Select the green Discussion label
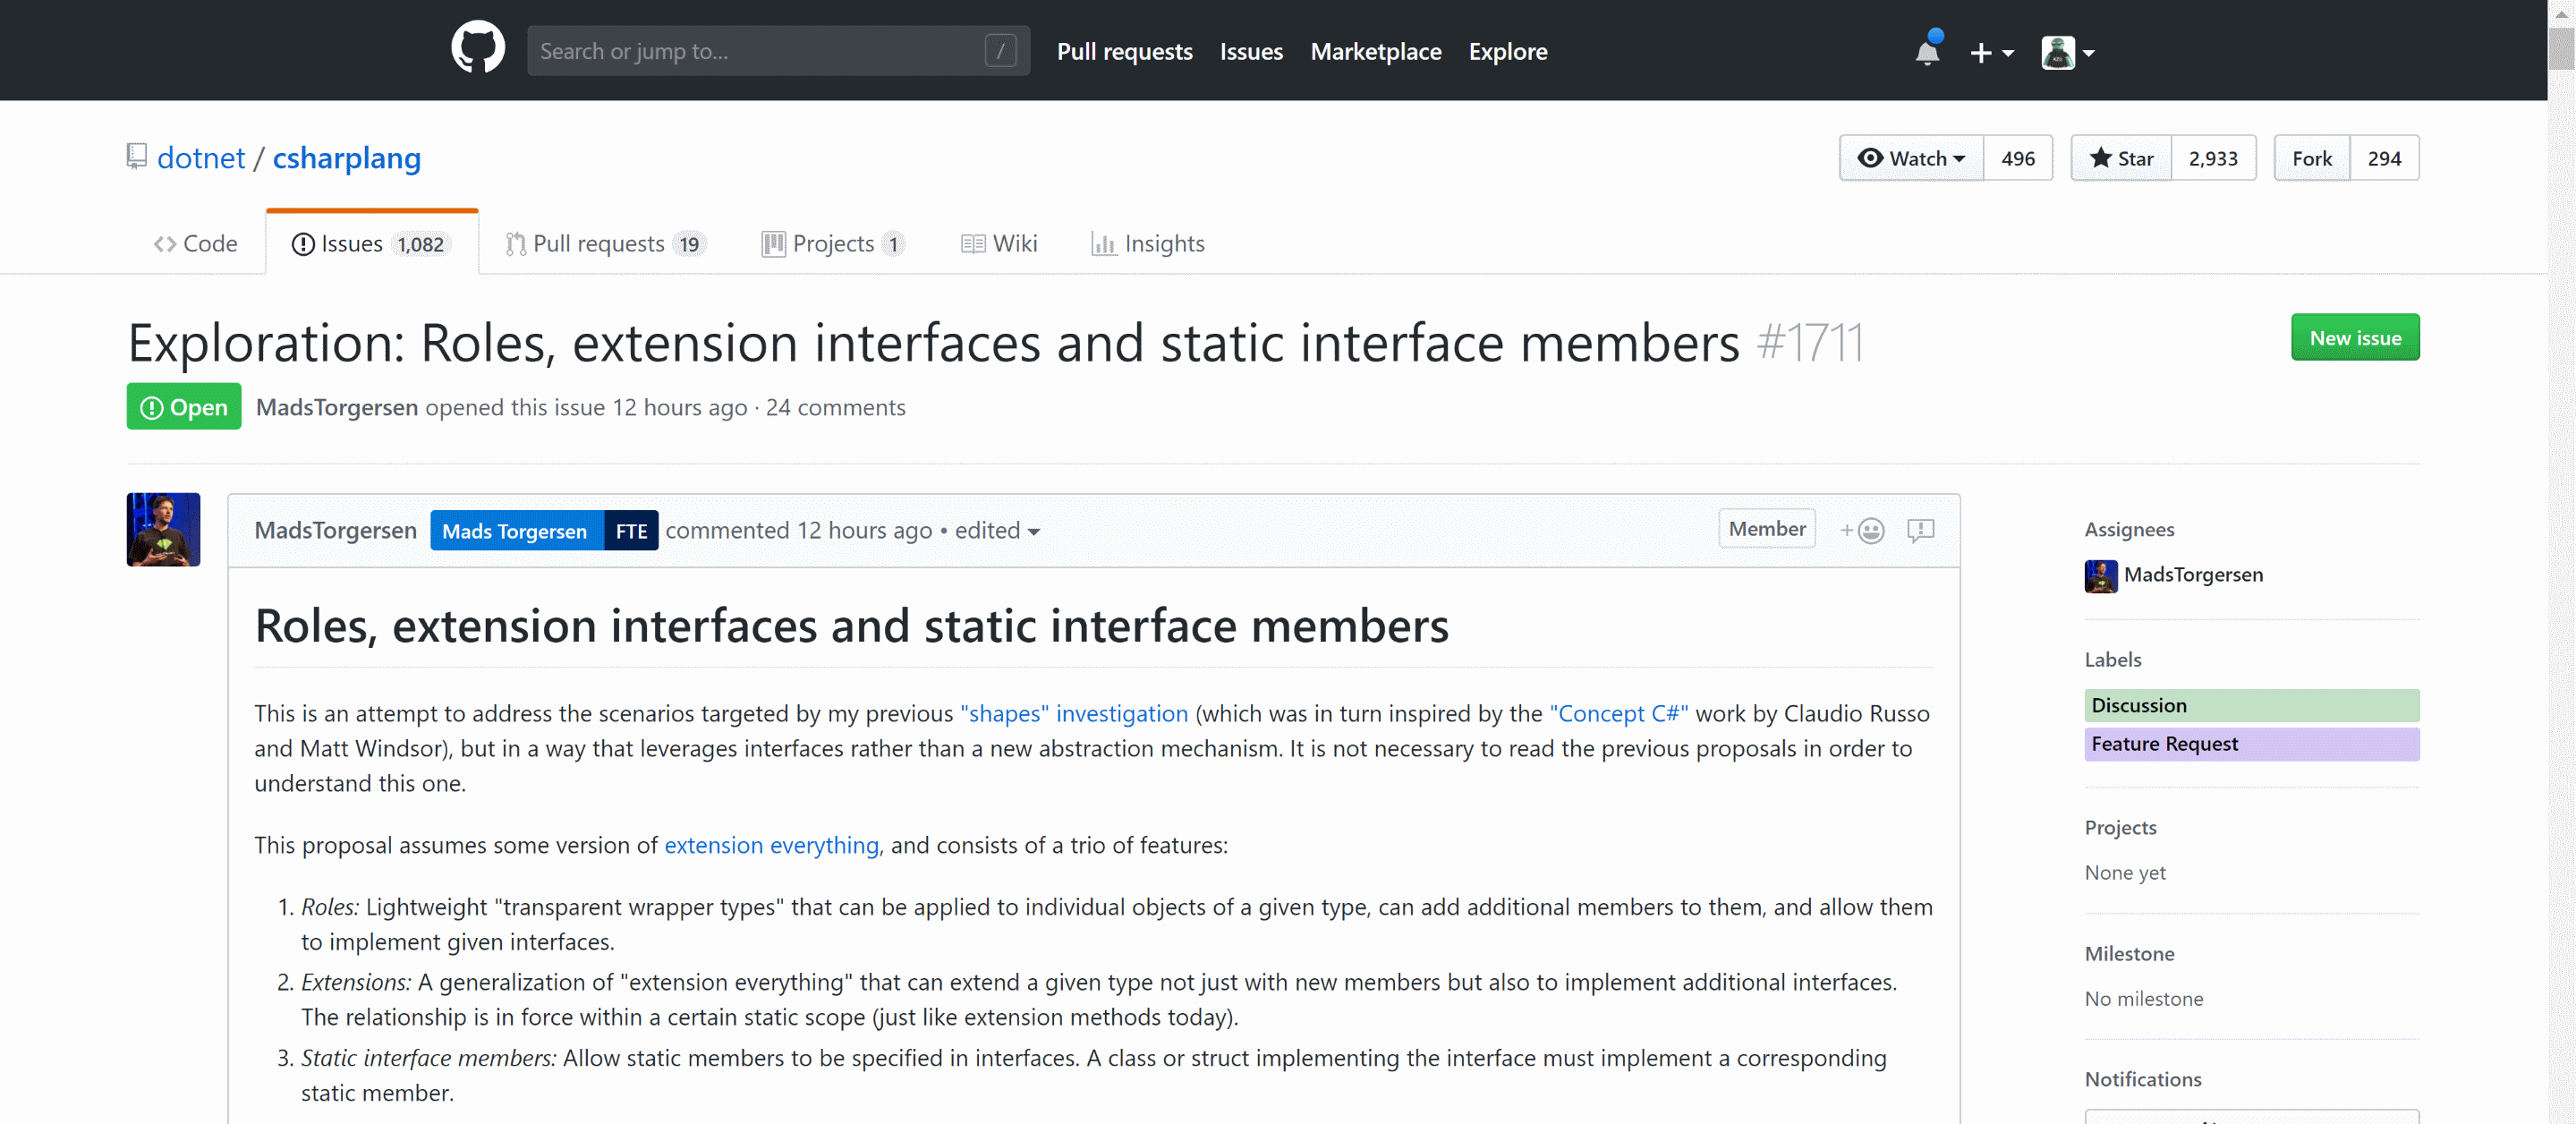This screenshot has height=1124, width=2576. pos(2252,706)
